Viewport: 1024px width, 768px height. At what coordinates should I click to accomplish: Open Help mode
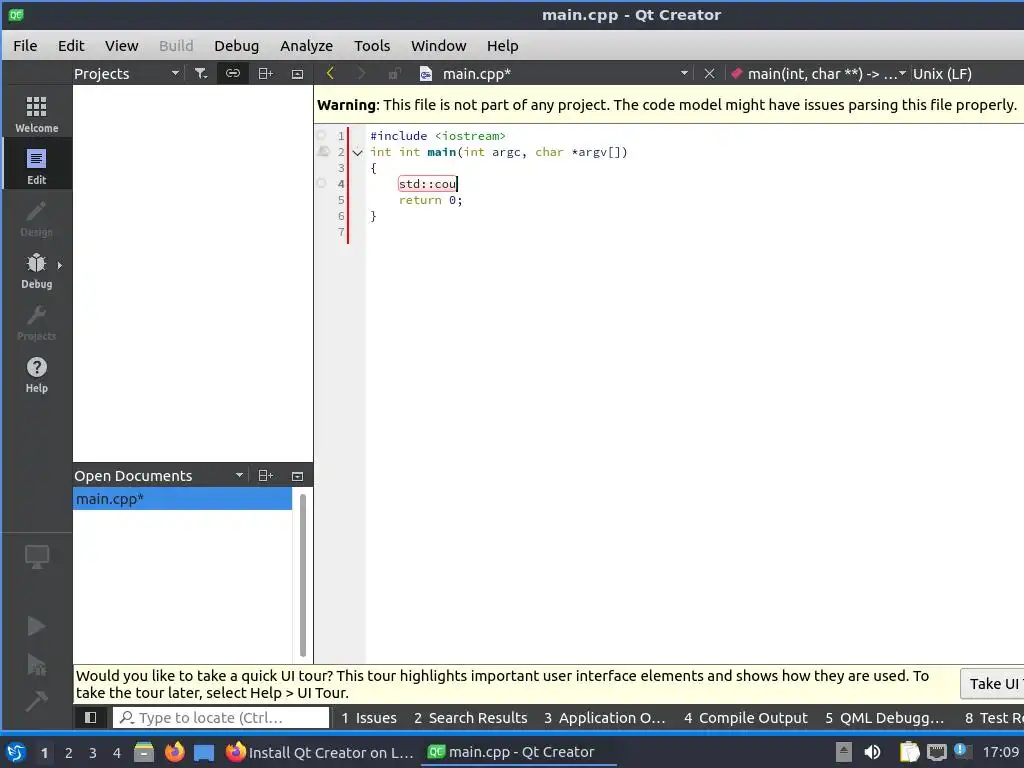tap(37, 375)
